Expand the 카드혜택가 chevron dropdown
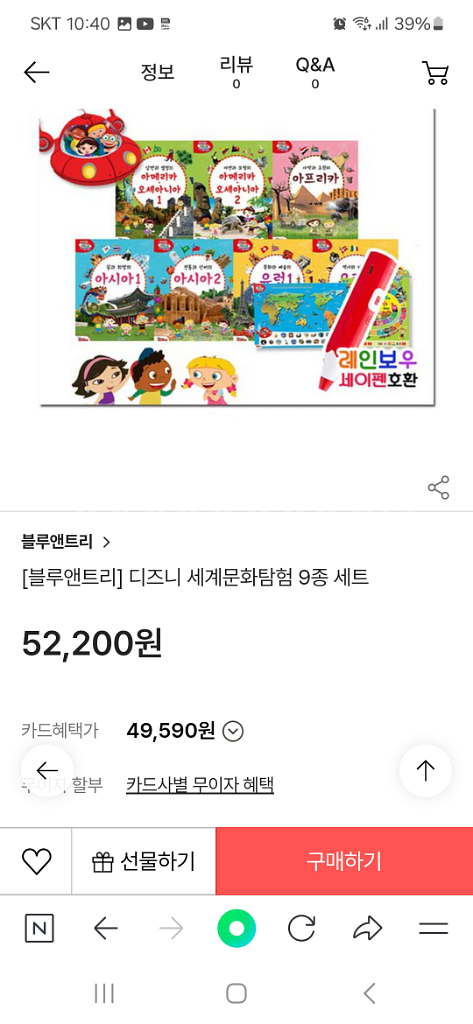473x1024 pixels. click(233, 731)
